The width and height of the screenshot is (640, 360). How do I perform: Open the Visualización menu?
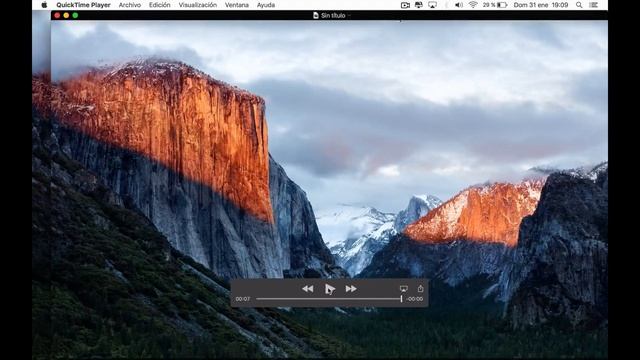(x=198, y=5)
